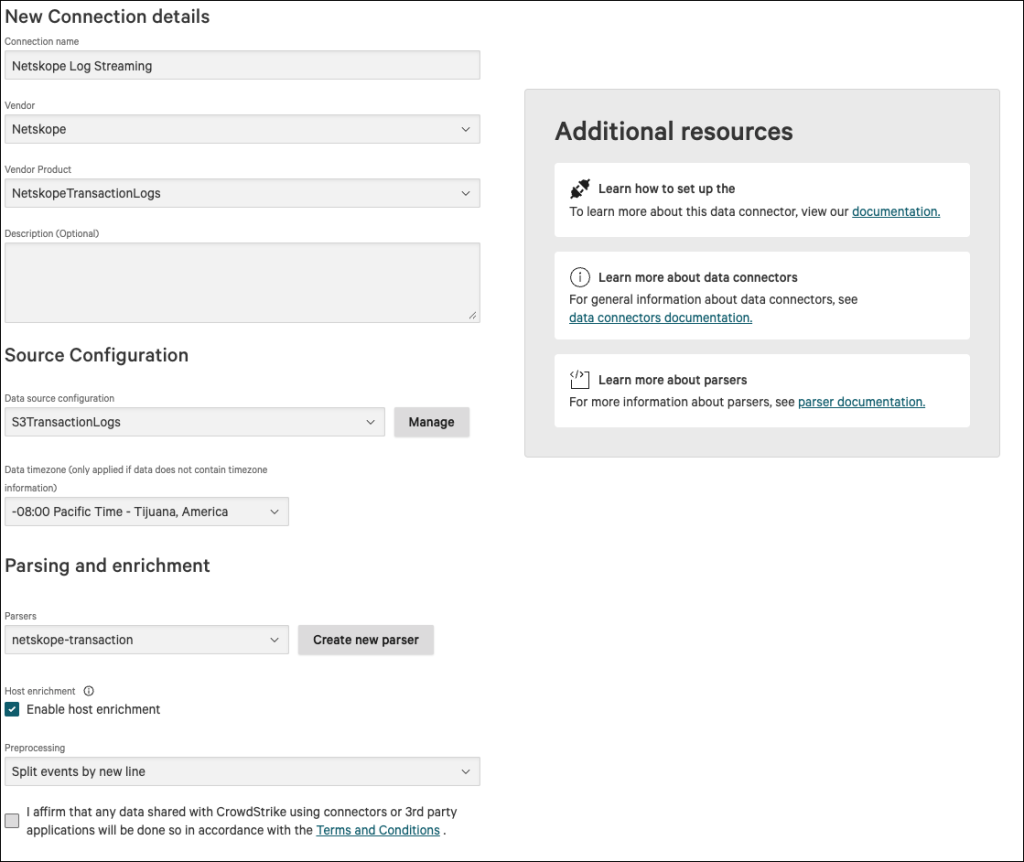Click the 'New Connection details' heading
This screenshot has width=1024, height=862.
(x=107, y=16)
